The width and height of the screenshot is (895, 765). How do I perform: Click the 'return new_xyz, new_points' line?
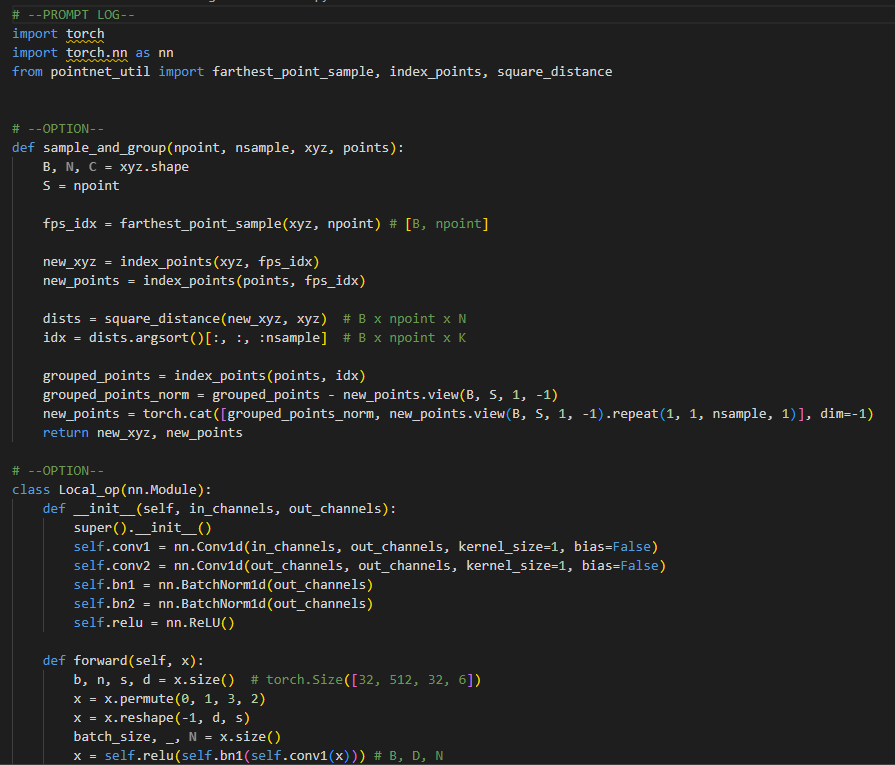pyautogui.click(x=143, y=433)
